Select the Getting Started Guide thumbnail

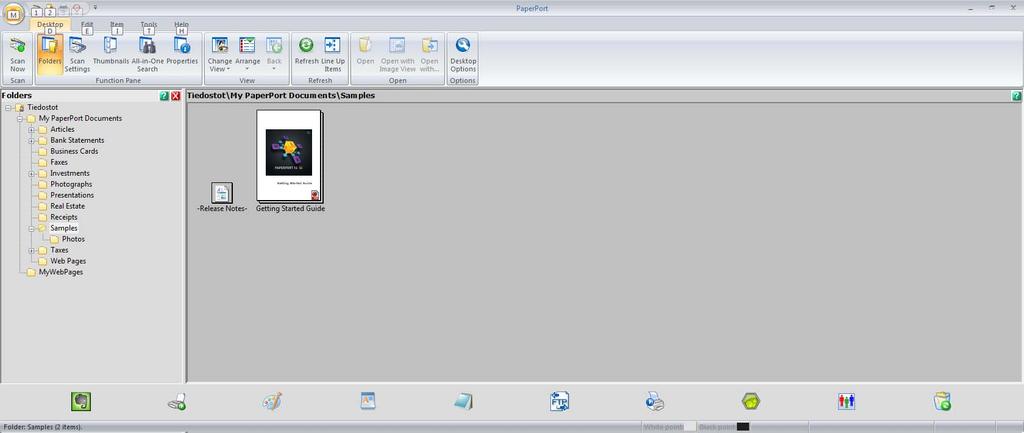tap(290, 157)
